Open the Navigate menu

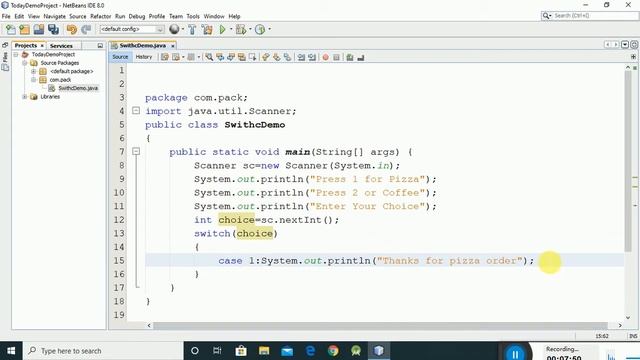pos(54,16)
